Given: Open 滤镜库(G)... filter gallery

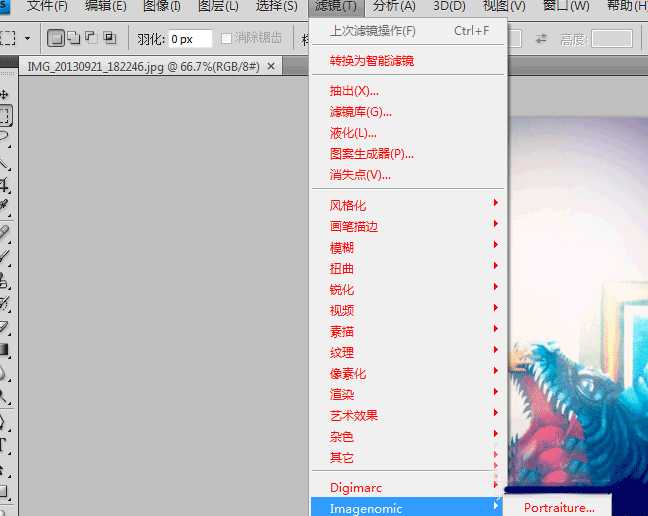Looking at the screenshot, I should (361, 112).
